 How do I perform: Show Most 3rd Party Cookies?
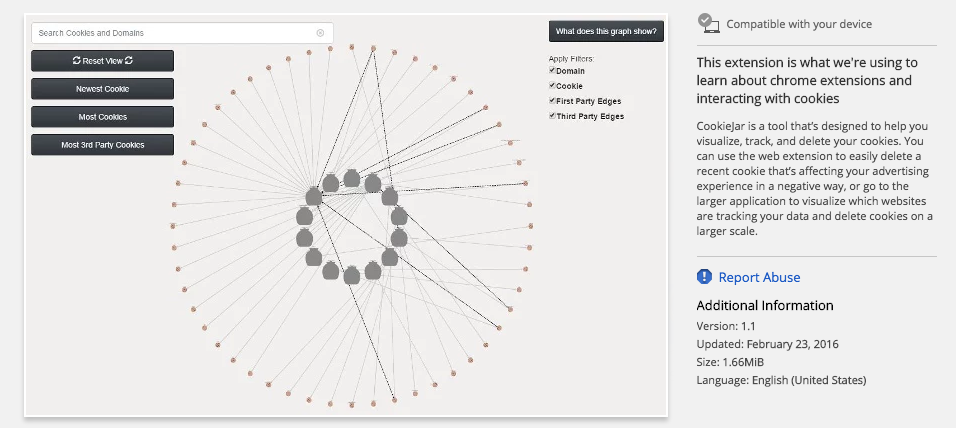(102, 145)
